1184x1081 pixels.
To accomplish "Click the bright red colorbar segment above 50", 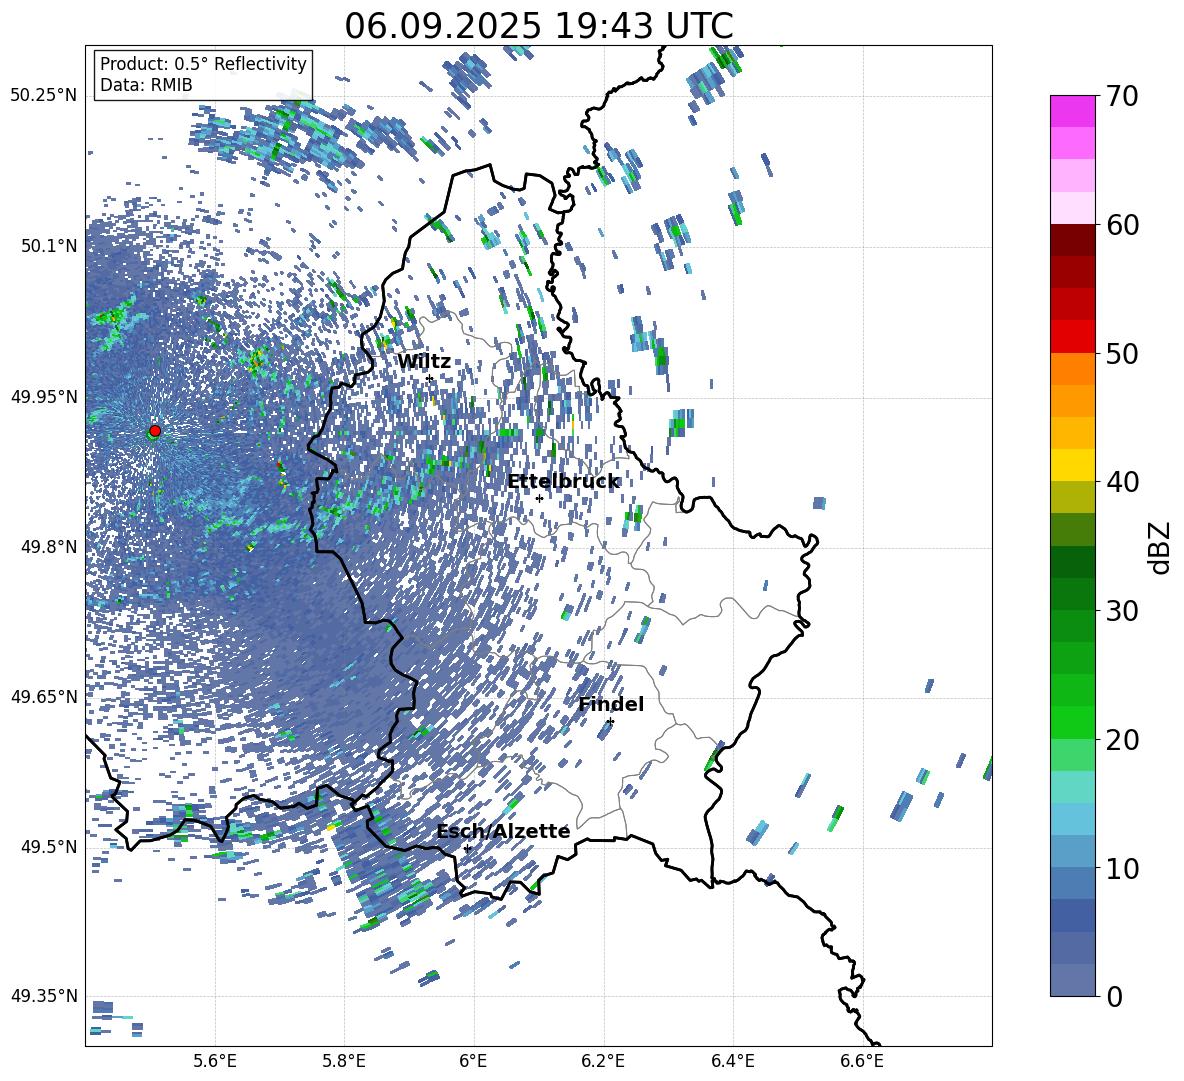I will pos(1072,336).
